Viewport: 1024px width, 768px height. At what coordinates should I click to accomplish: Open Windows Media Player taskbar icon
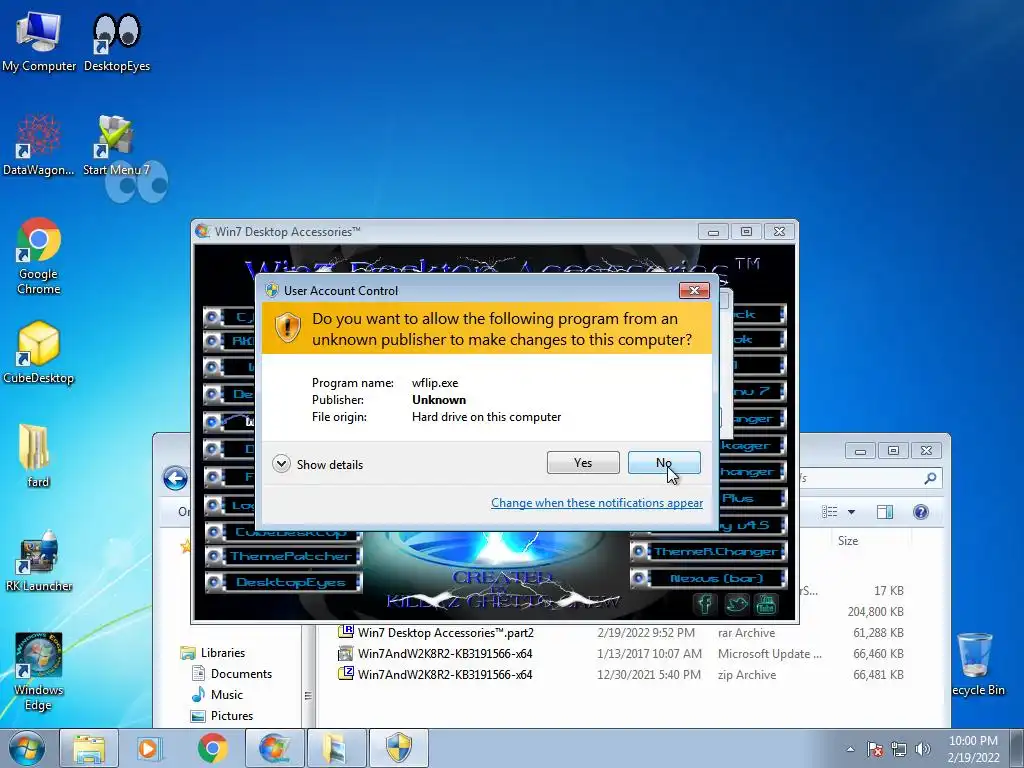coord(149,748)
